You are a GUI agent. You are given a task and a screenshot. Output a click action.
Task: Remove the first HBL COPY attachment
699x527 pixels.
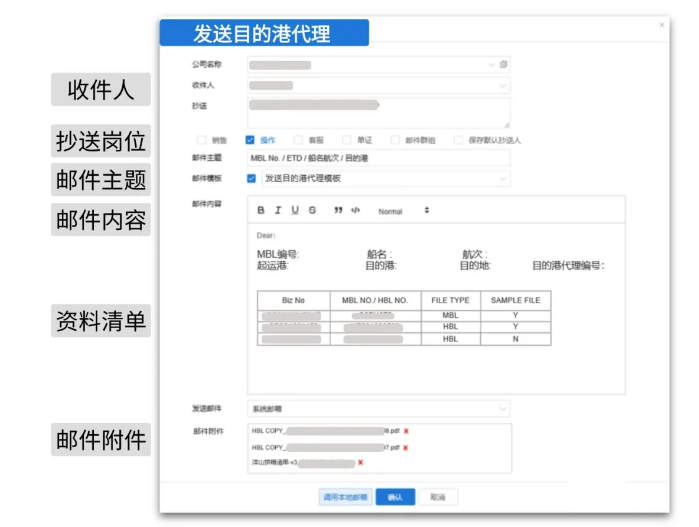click(406, 431)
